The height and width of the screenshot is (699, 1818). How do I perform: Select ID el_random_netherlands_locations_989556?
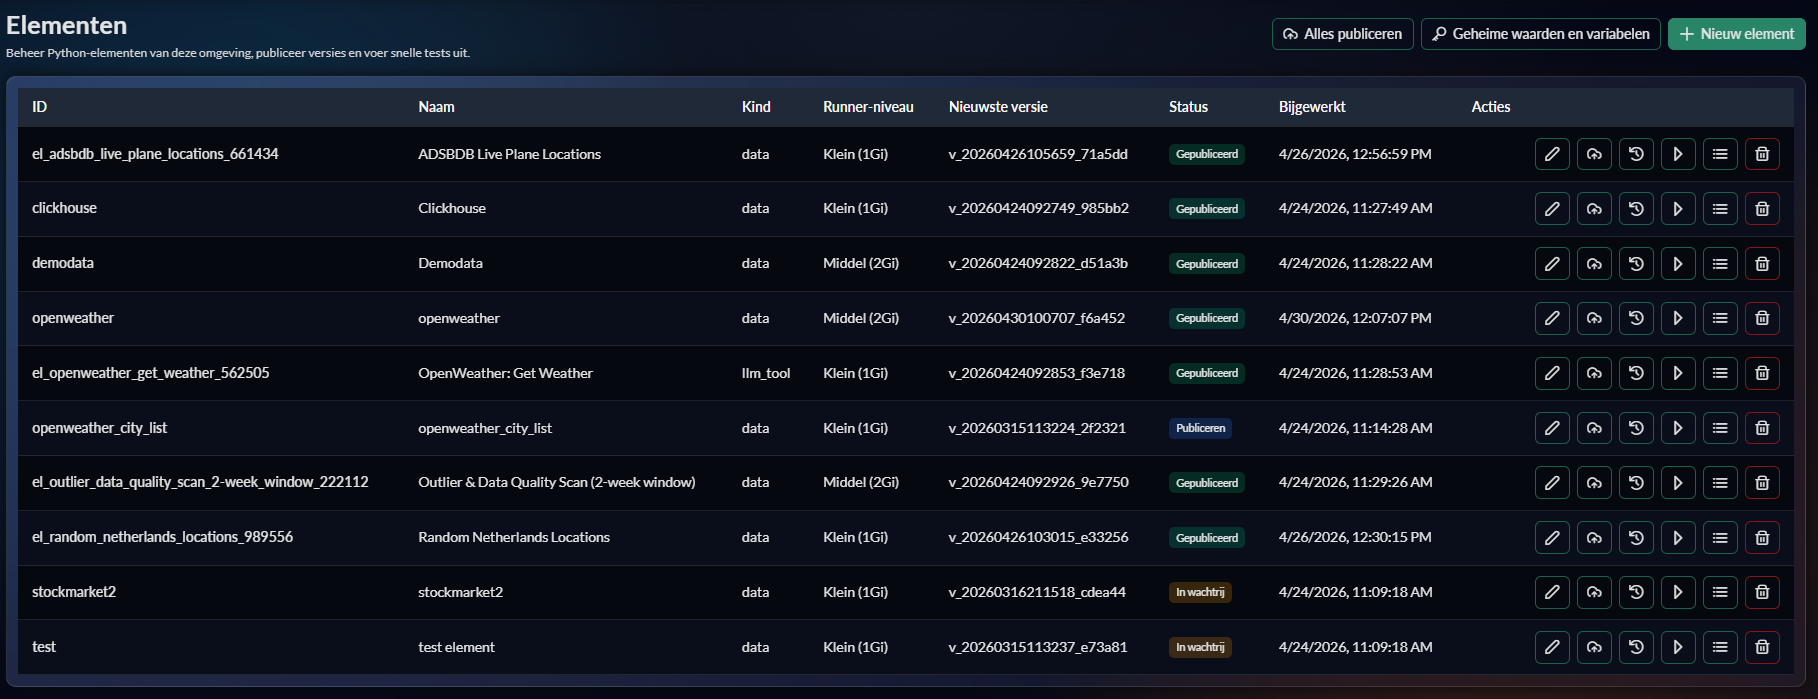point(162,537)
